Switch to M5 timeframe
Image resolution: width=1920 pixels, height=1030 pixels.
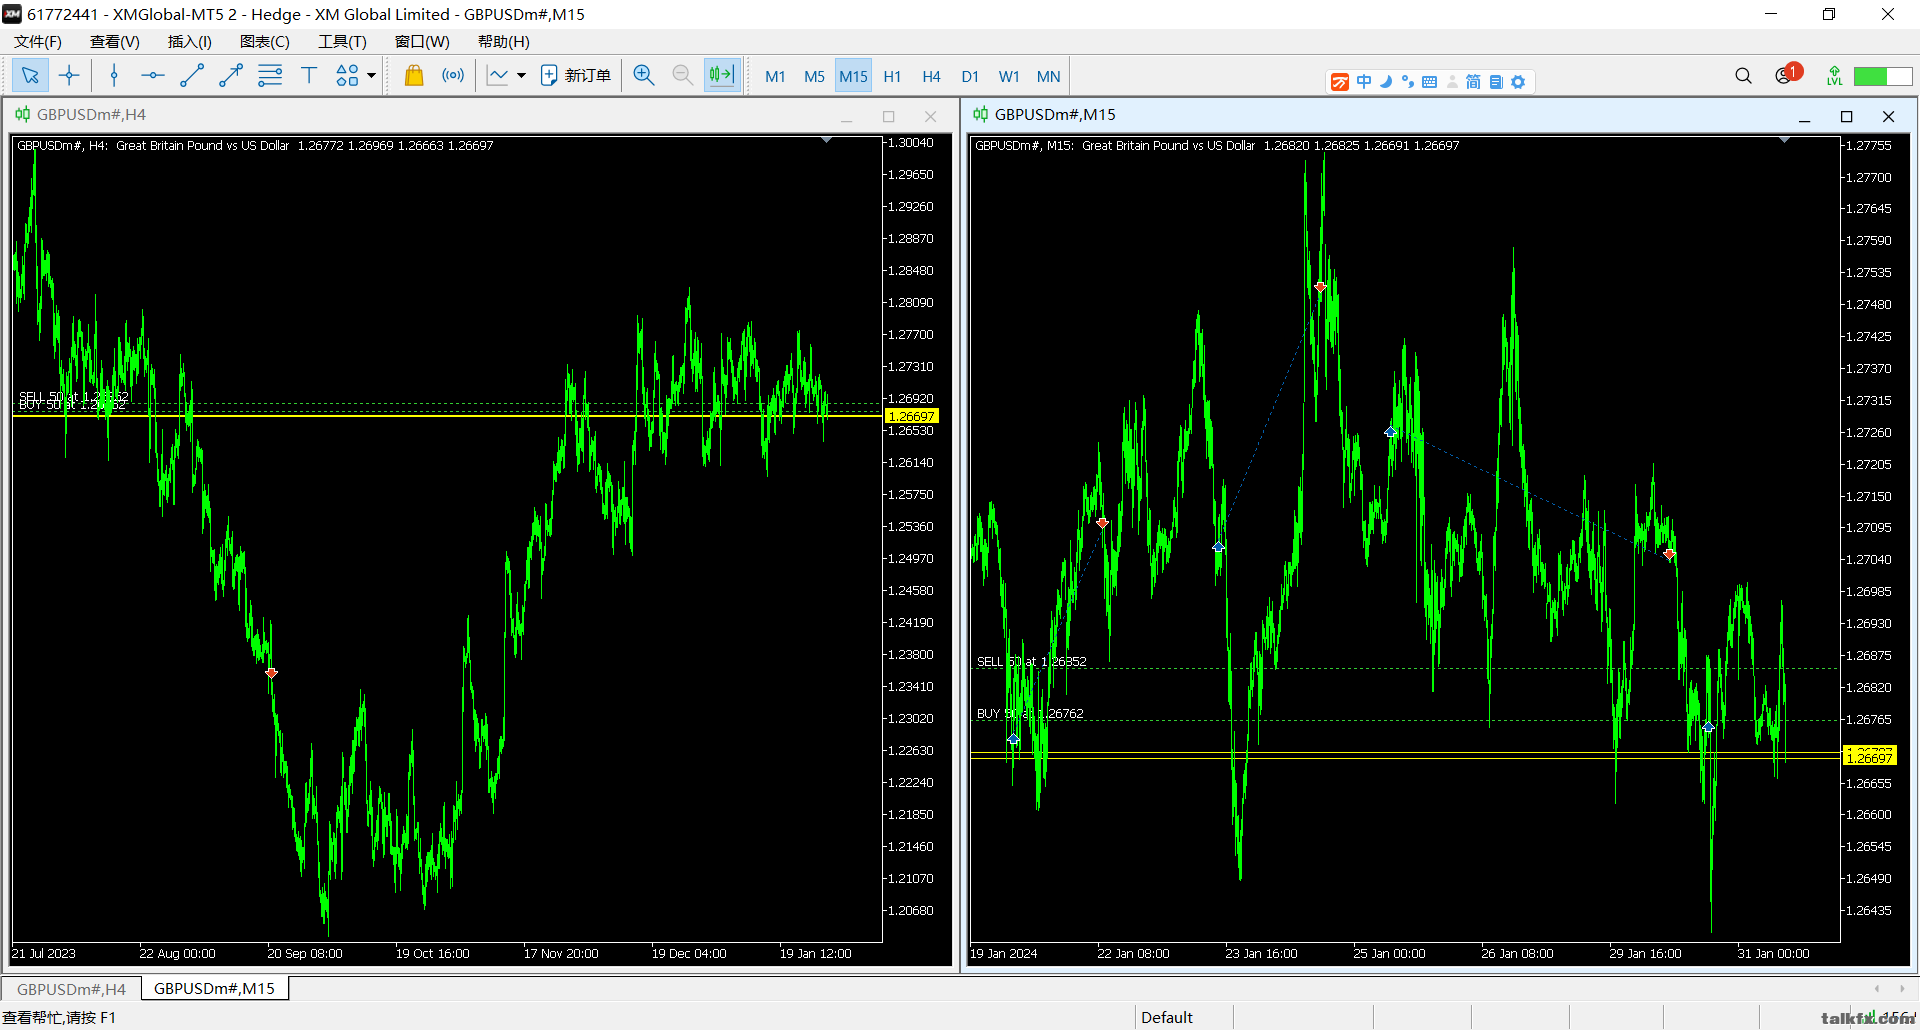coord(814,76)
